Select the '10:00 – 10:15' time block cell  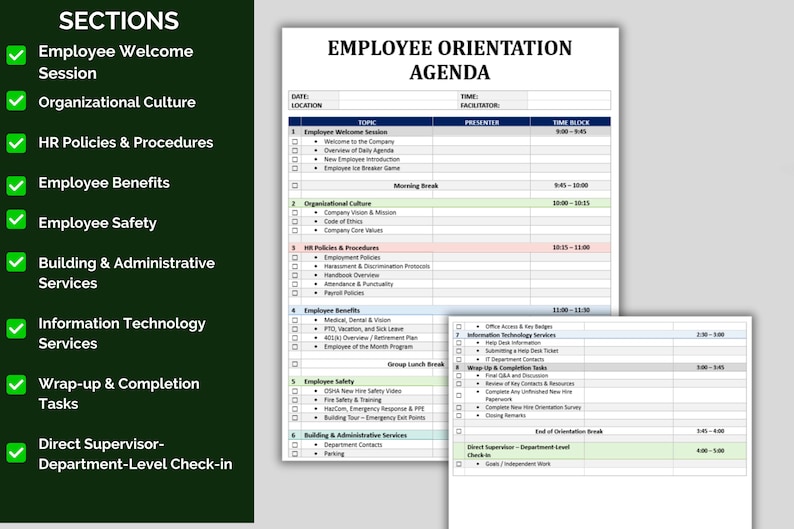coord(571,203)
